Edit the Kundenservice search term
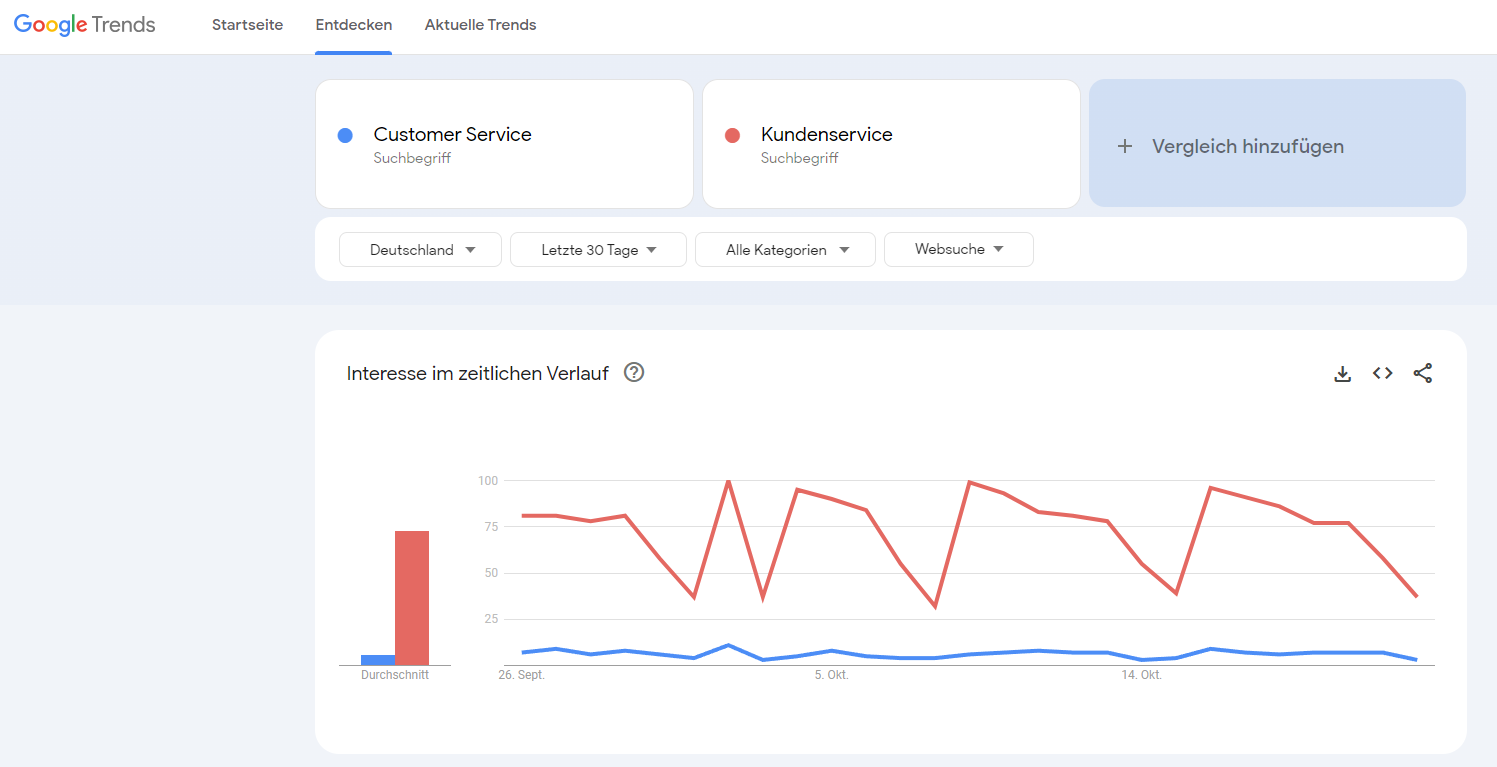1497x767 pixels. pos(826,135)
